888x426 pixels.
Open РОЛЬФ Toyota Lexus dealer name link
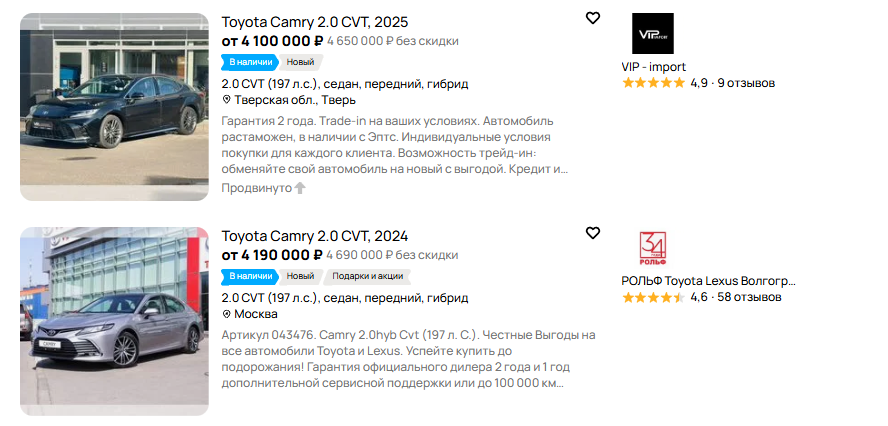[708, 281]
